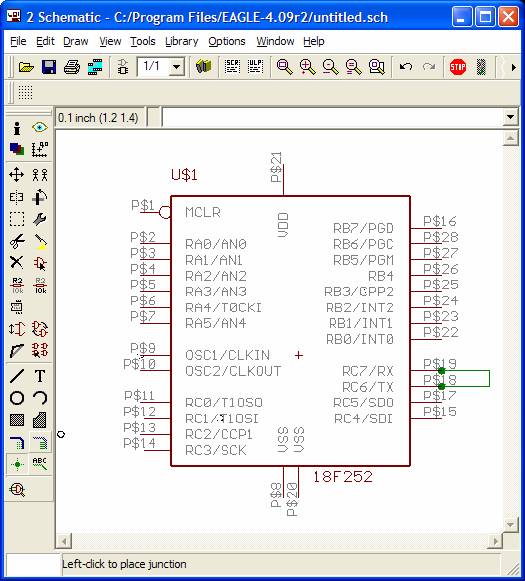This screenshot has height=581, width=525.
Task: Expand hidden toolbar items with right arrow
Action: (x=514, y=67)
